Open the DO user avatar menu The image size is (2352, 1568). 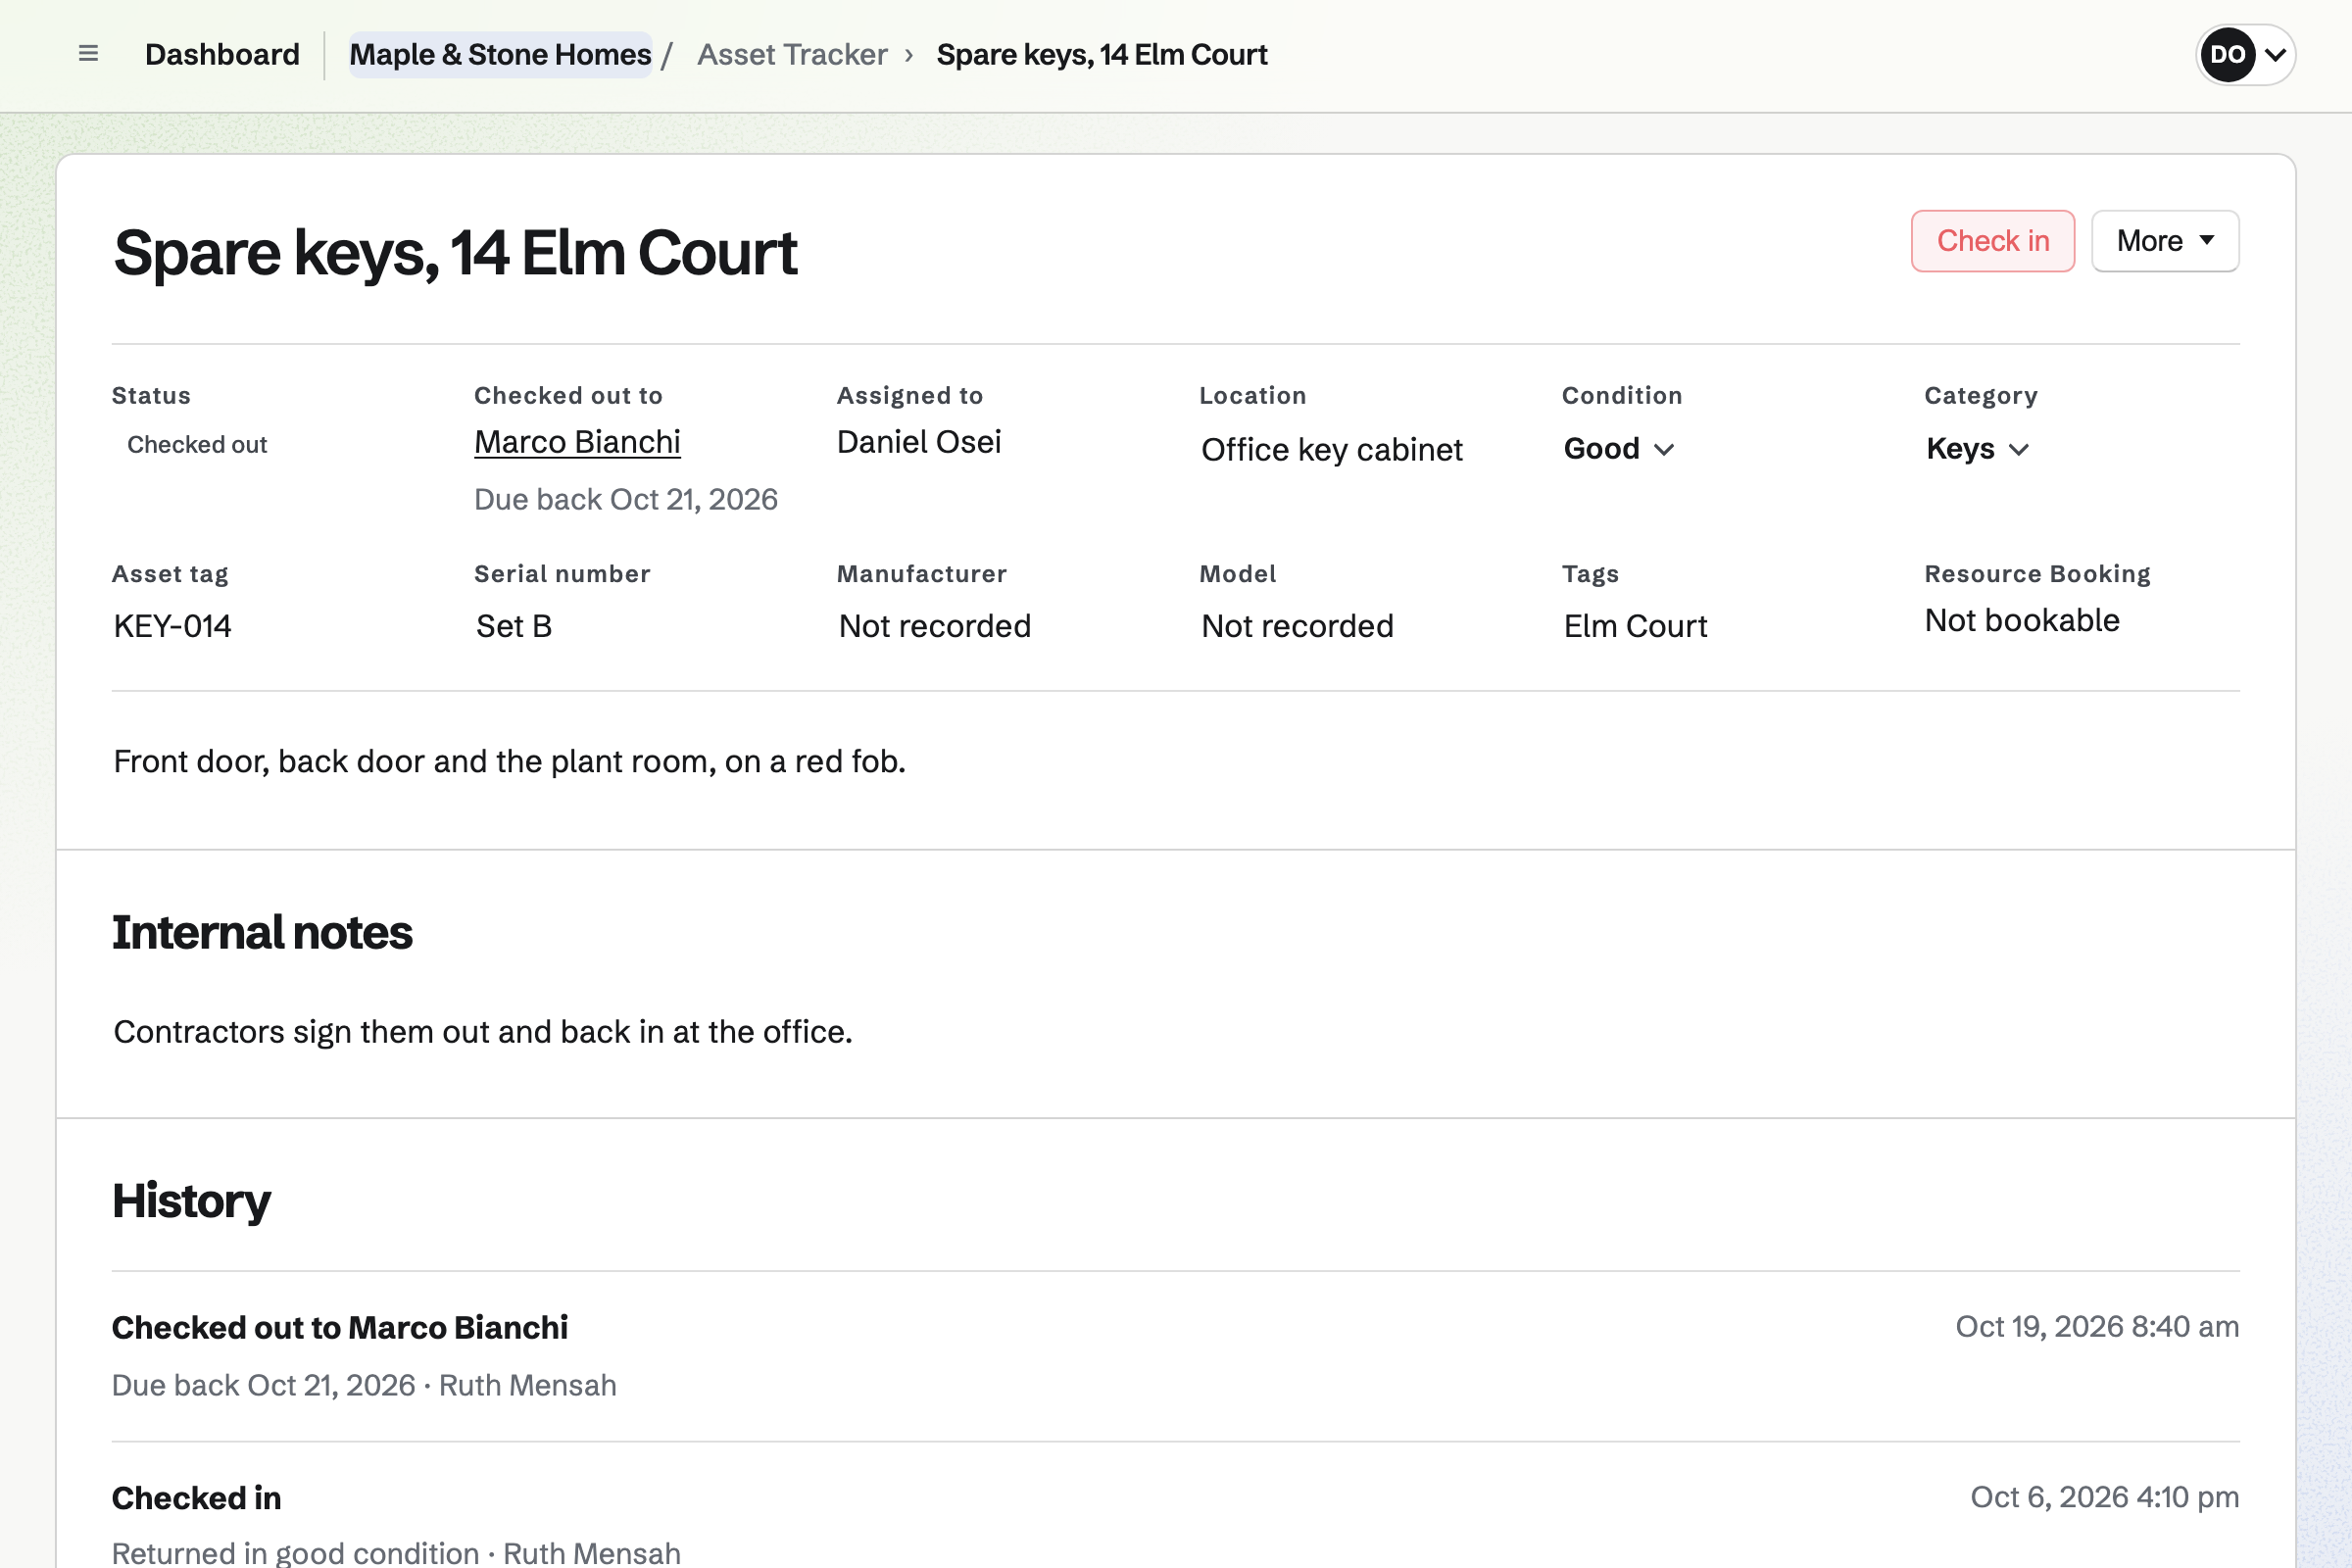click(x=2245, y=54)
